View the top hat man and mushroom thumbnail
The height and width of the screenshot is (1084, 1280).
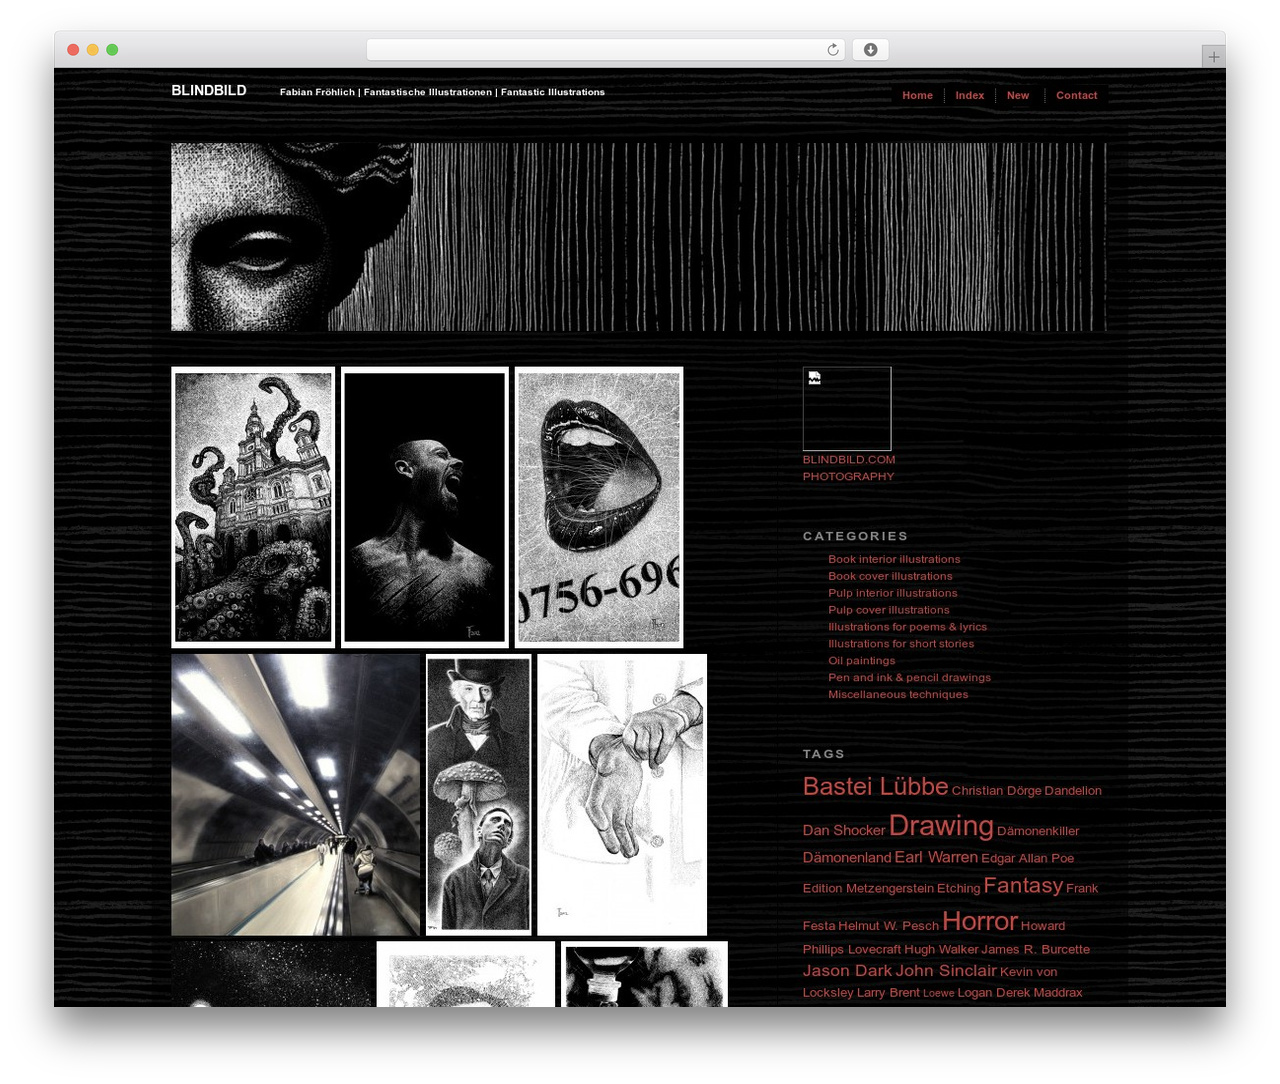tap(479, 795)
